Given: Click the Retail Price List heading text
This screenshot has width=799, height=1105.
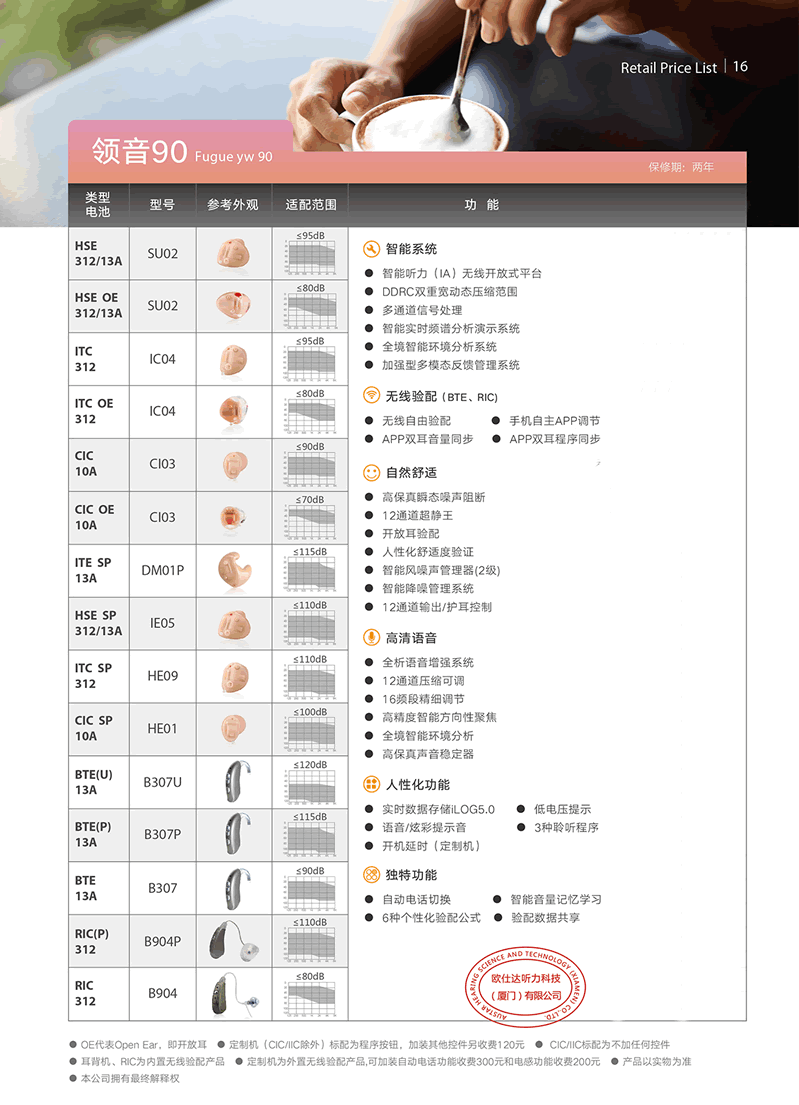Looking at the screenshot, I should click(x=668, y=68).
